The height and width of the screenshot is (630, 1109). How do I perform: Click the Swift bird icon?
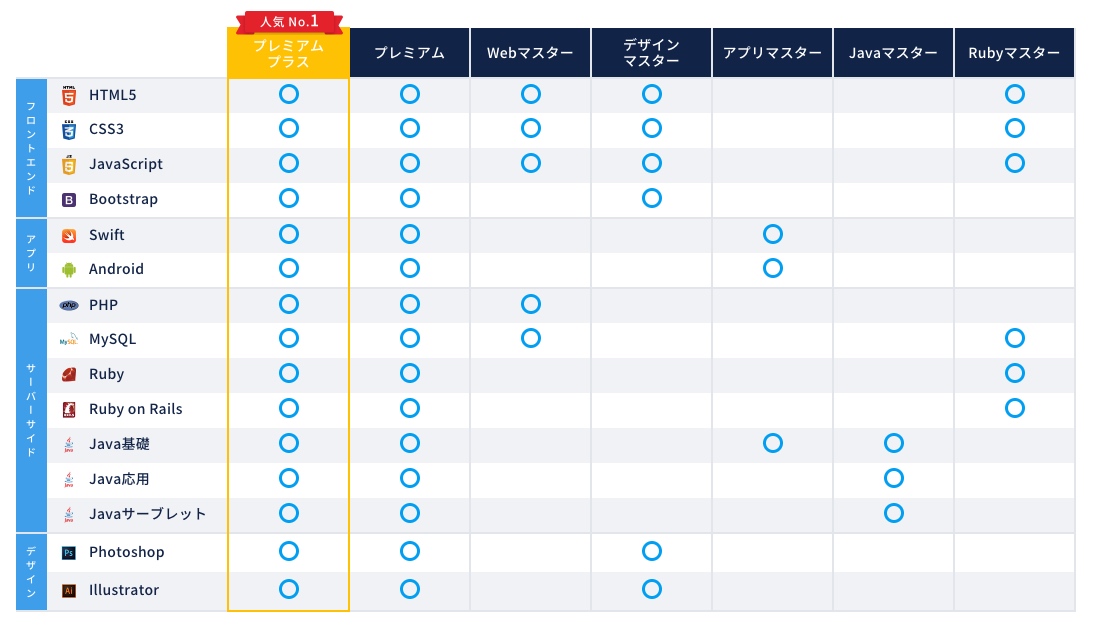(69, 235)
